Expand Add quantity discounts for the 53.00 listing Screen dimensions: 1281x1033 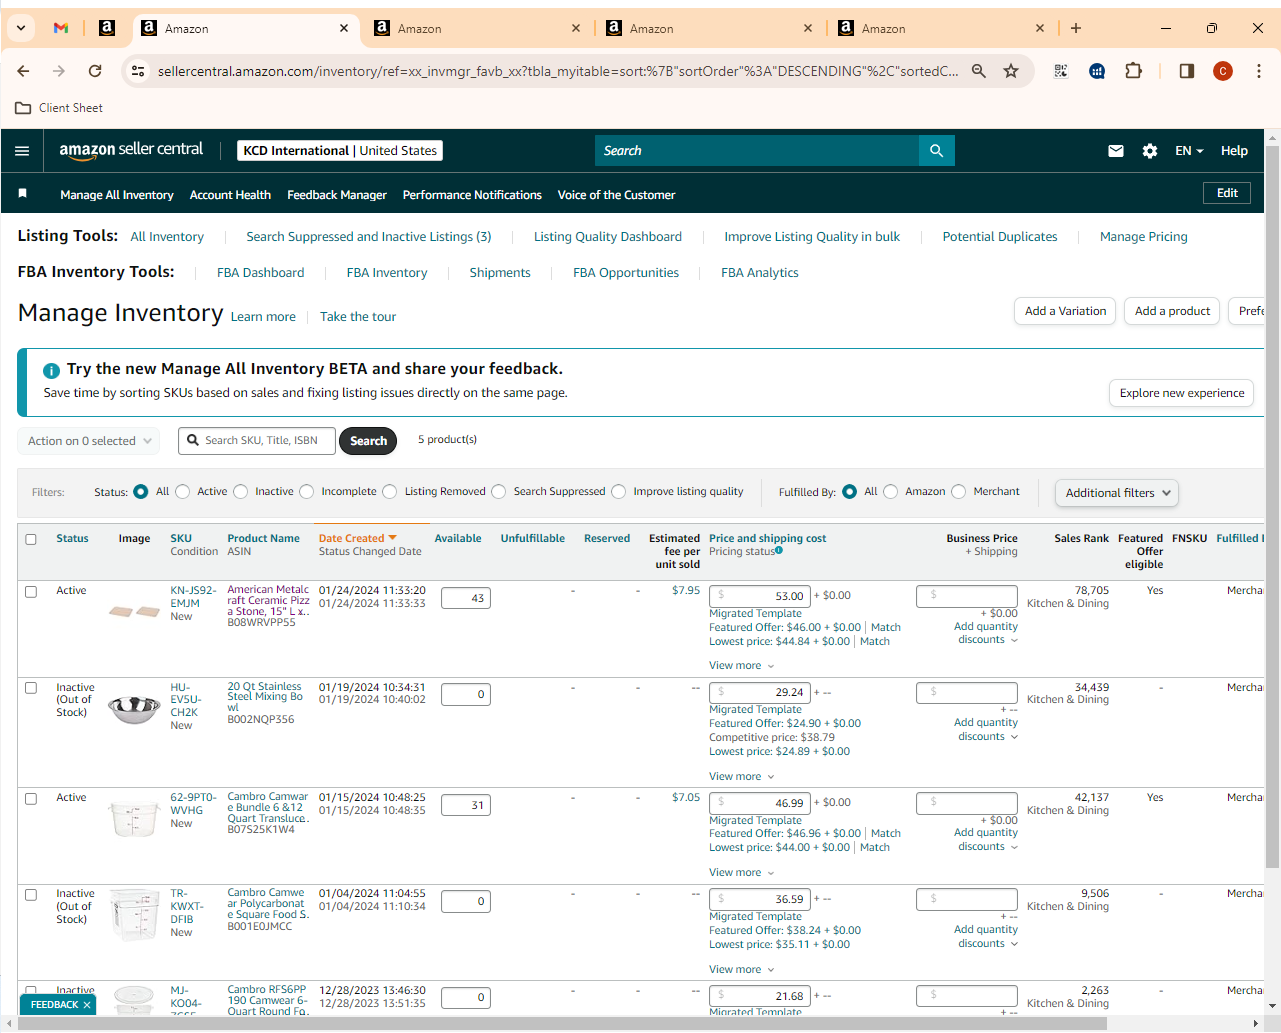[986, 634]
